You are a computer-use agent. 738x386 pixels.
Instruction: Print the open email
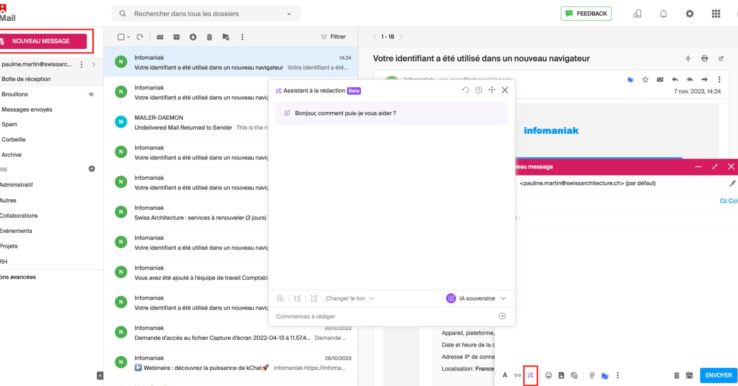[x=704, y=58]
